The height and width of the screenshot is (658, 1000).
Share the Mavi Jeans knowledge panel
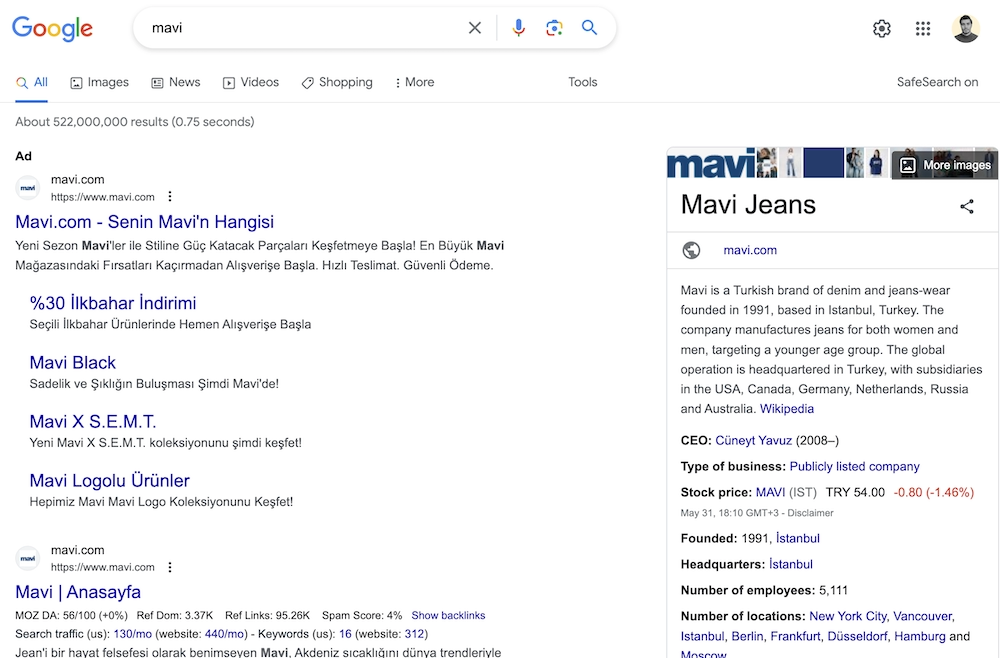[x=966, y=206]
